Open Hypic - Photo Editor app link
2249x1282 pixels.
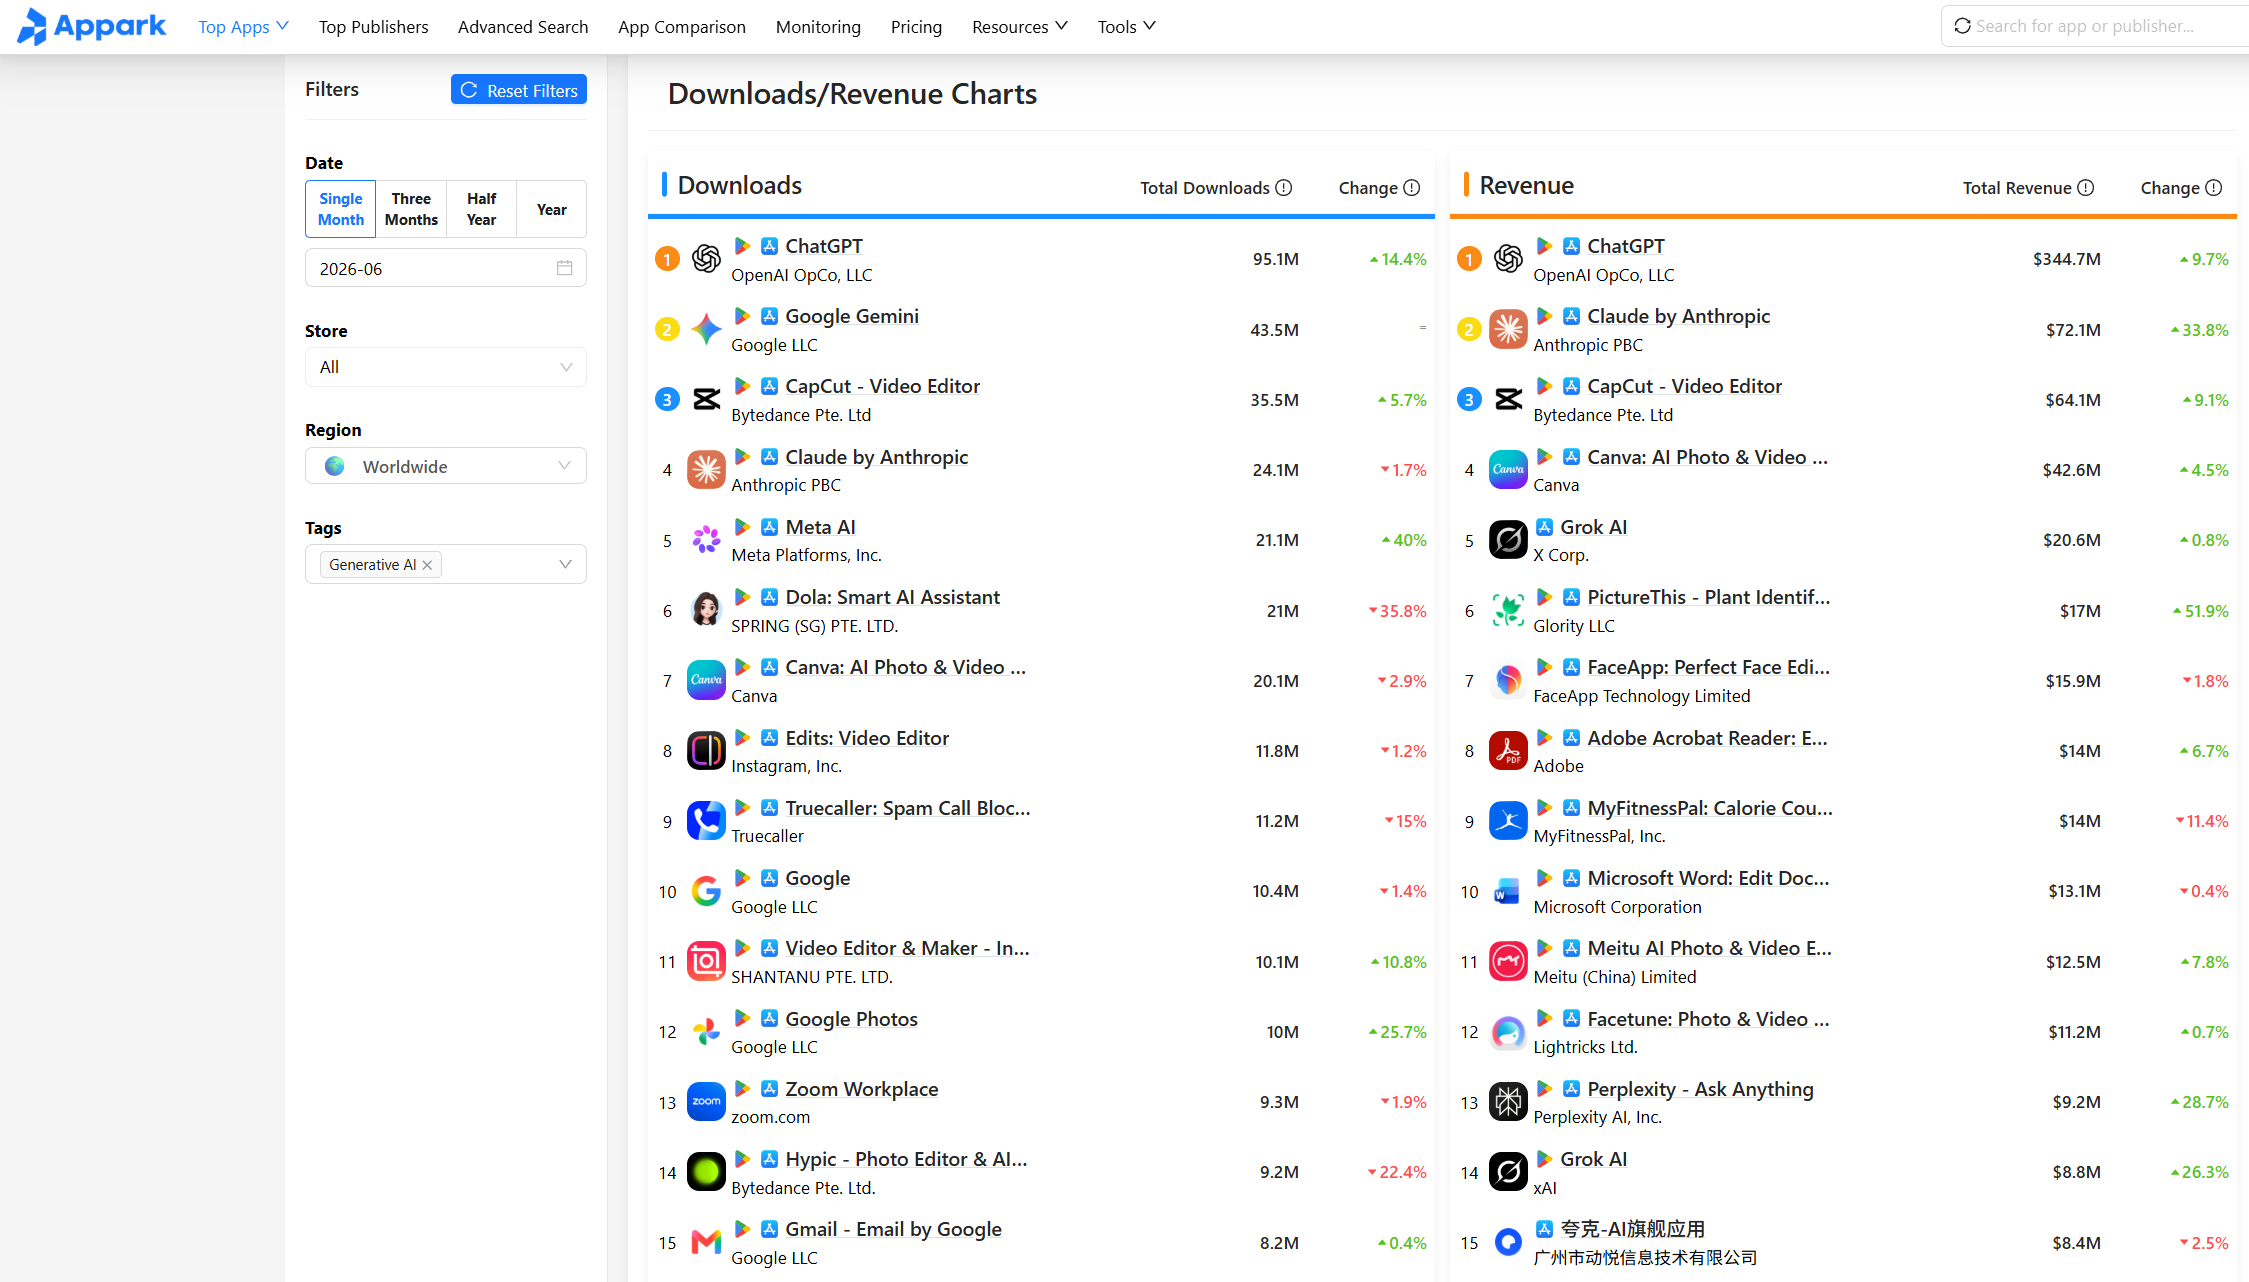[x=906, y=1159]
